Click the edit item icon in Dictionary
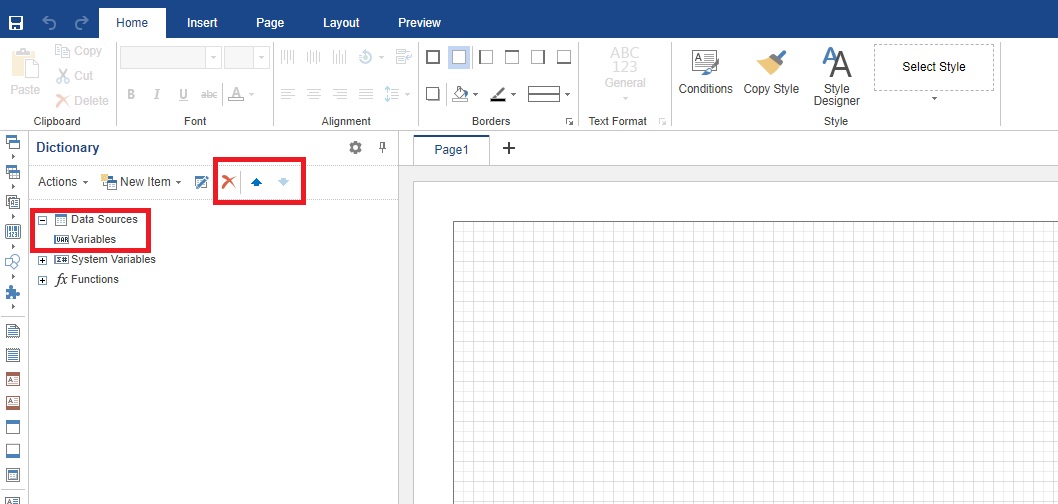 pyautogui.click(x=201, y=181)
